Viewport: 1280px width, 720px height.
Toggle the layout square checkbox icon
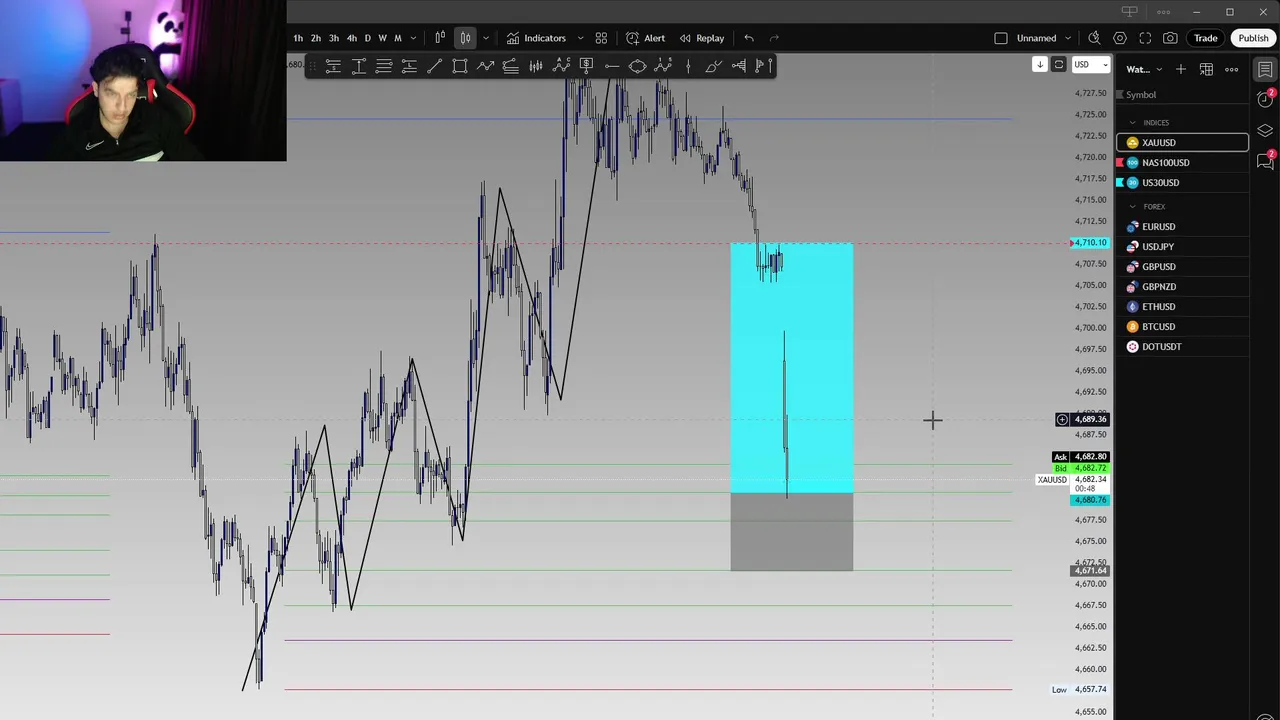(x=1001, y=38)
